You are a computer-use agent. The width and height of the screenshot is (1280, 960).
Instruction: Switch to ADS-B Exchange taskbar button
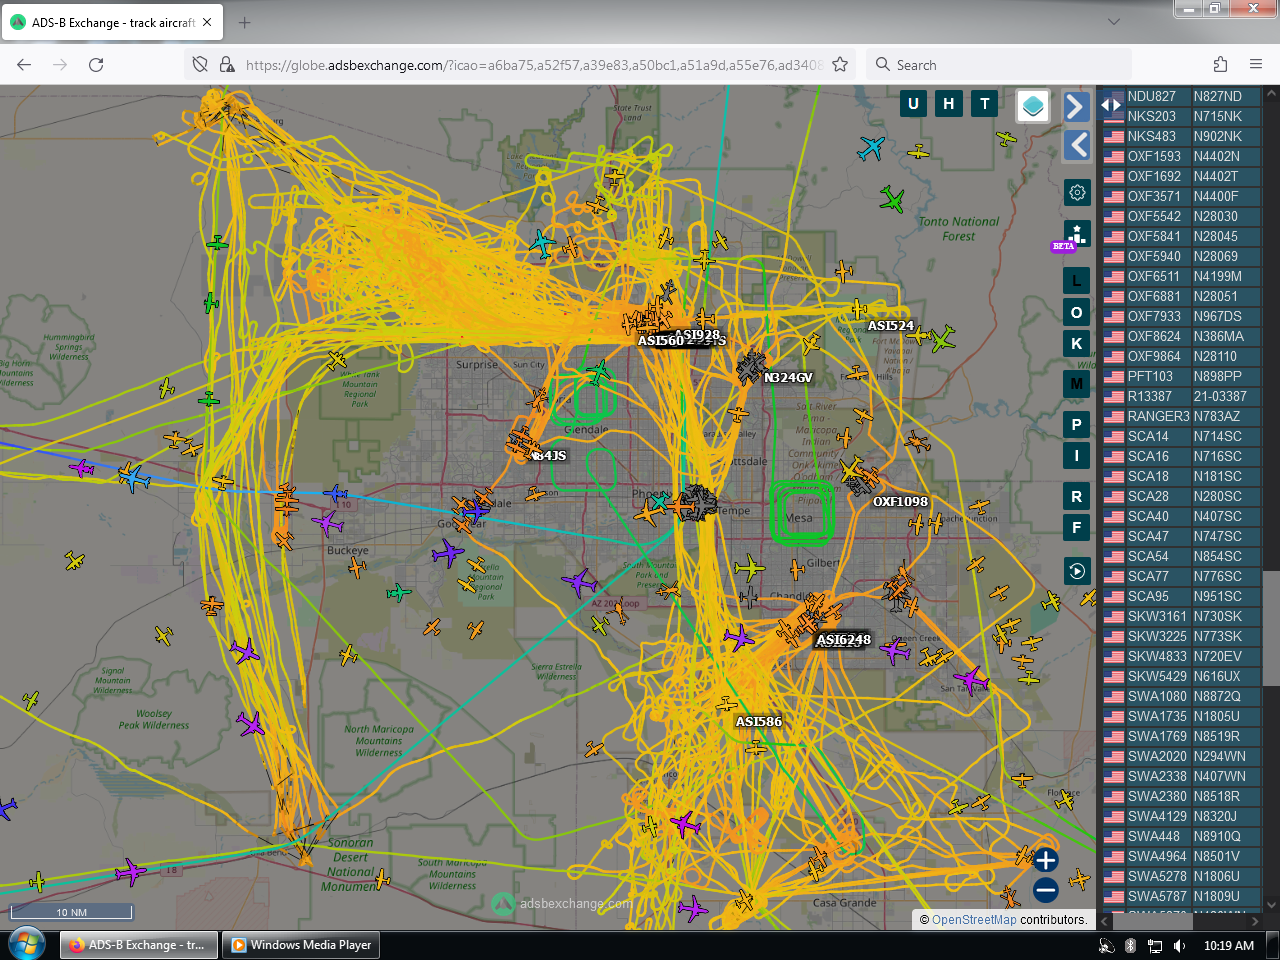point(138,945)
